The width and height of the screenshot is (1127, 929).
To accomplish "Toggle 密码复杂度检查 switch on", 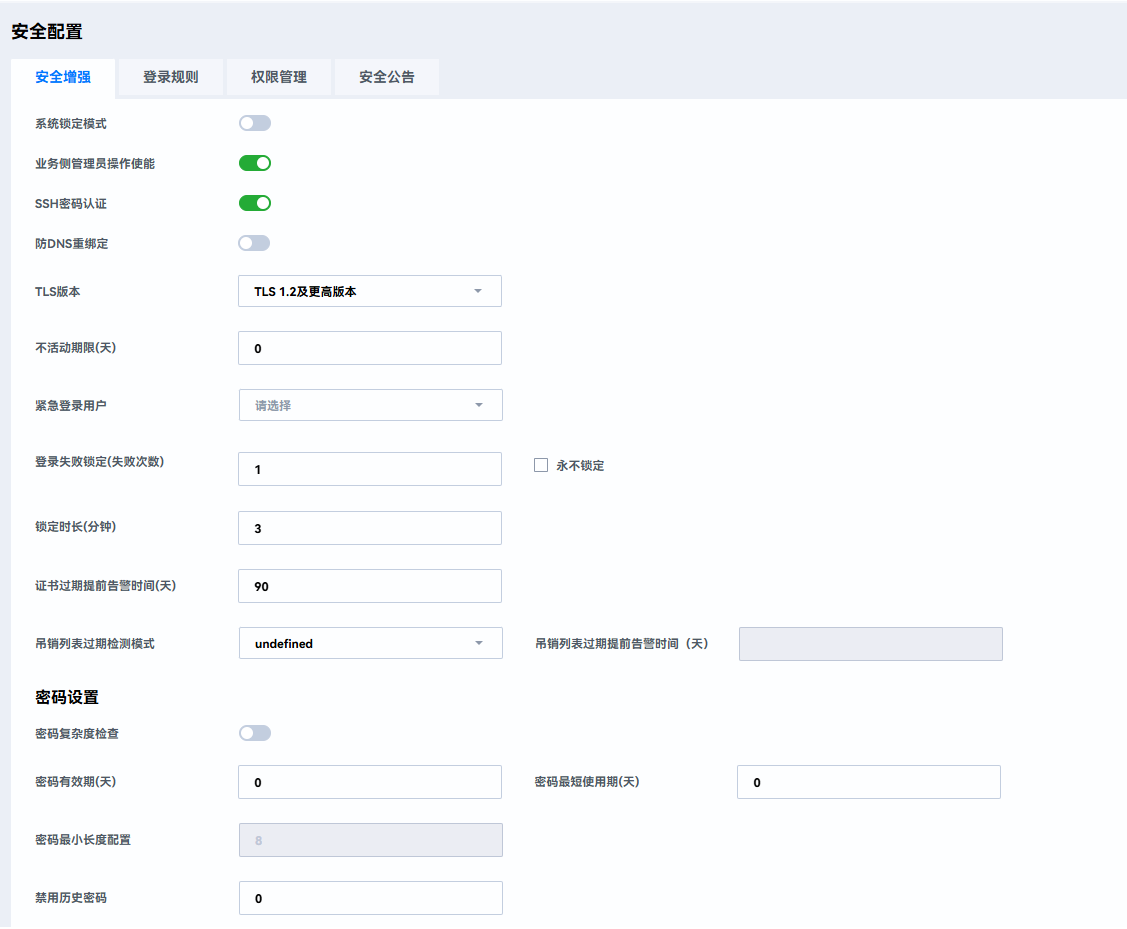I will pos(254,733).
